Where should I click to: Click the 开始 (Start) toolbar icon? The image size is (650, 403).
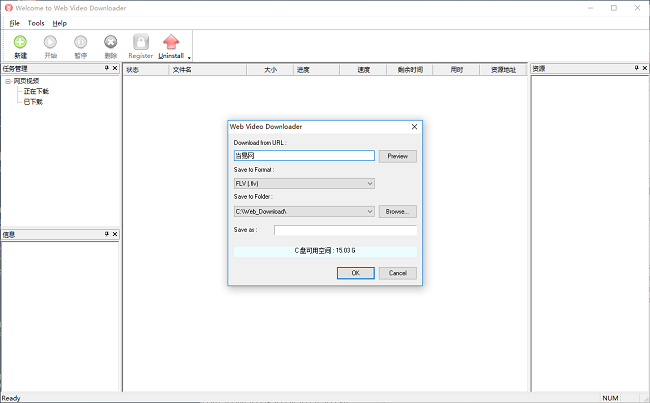tap(50, 42)
